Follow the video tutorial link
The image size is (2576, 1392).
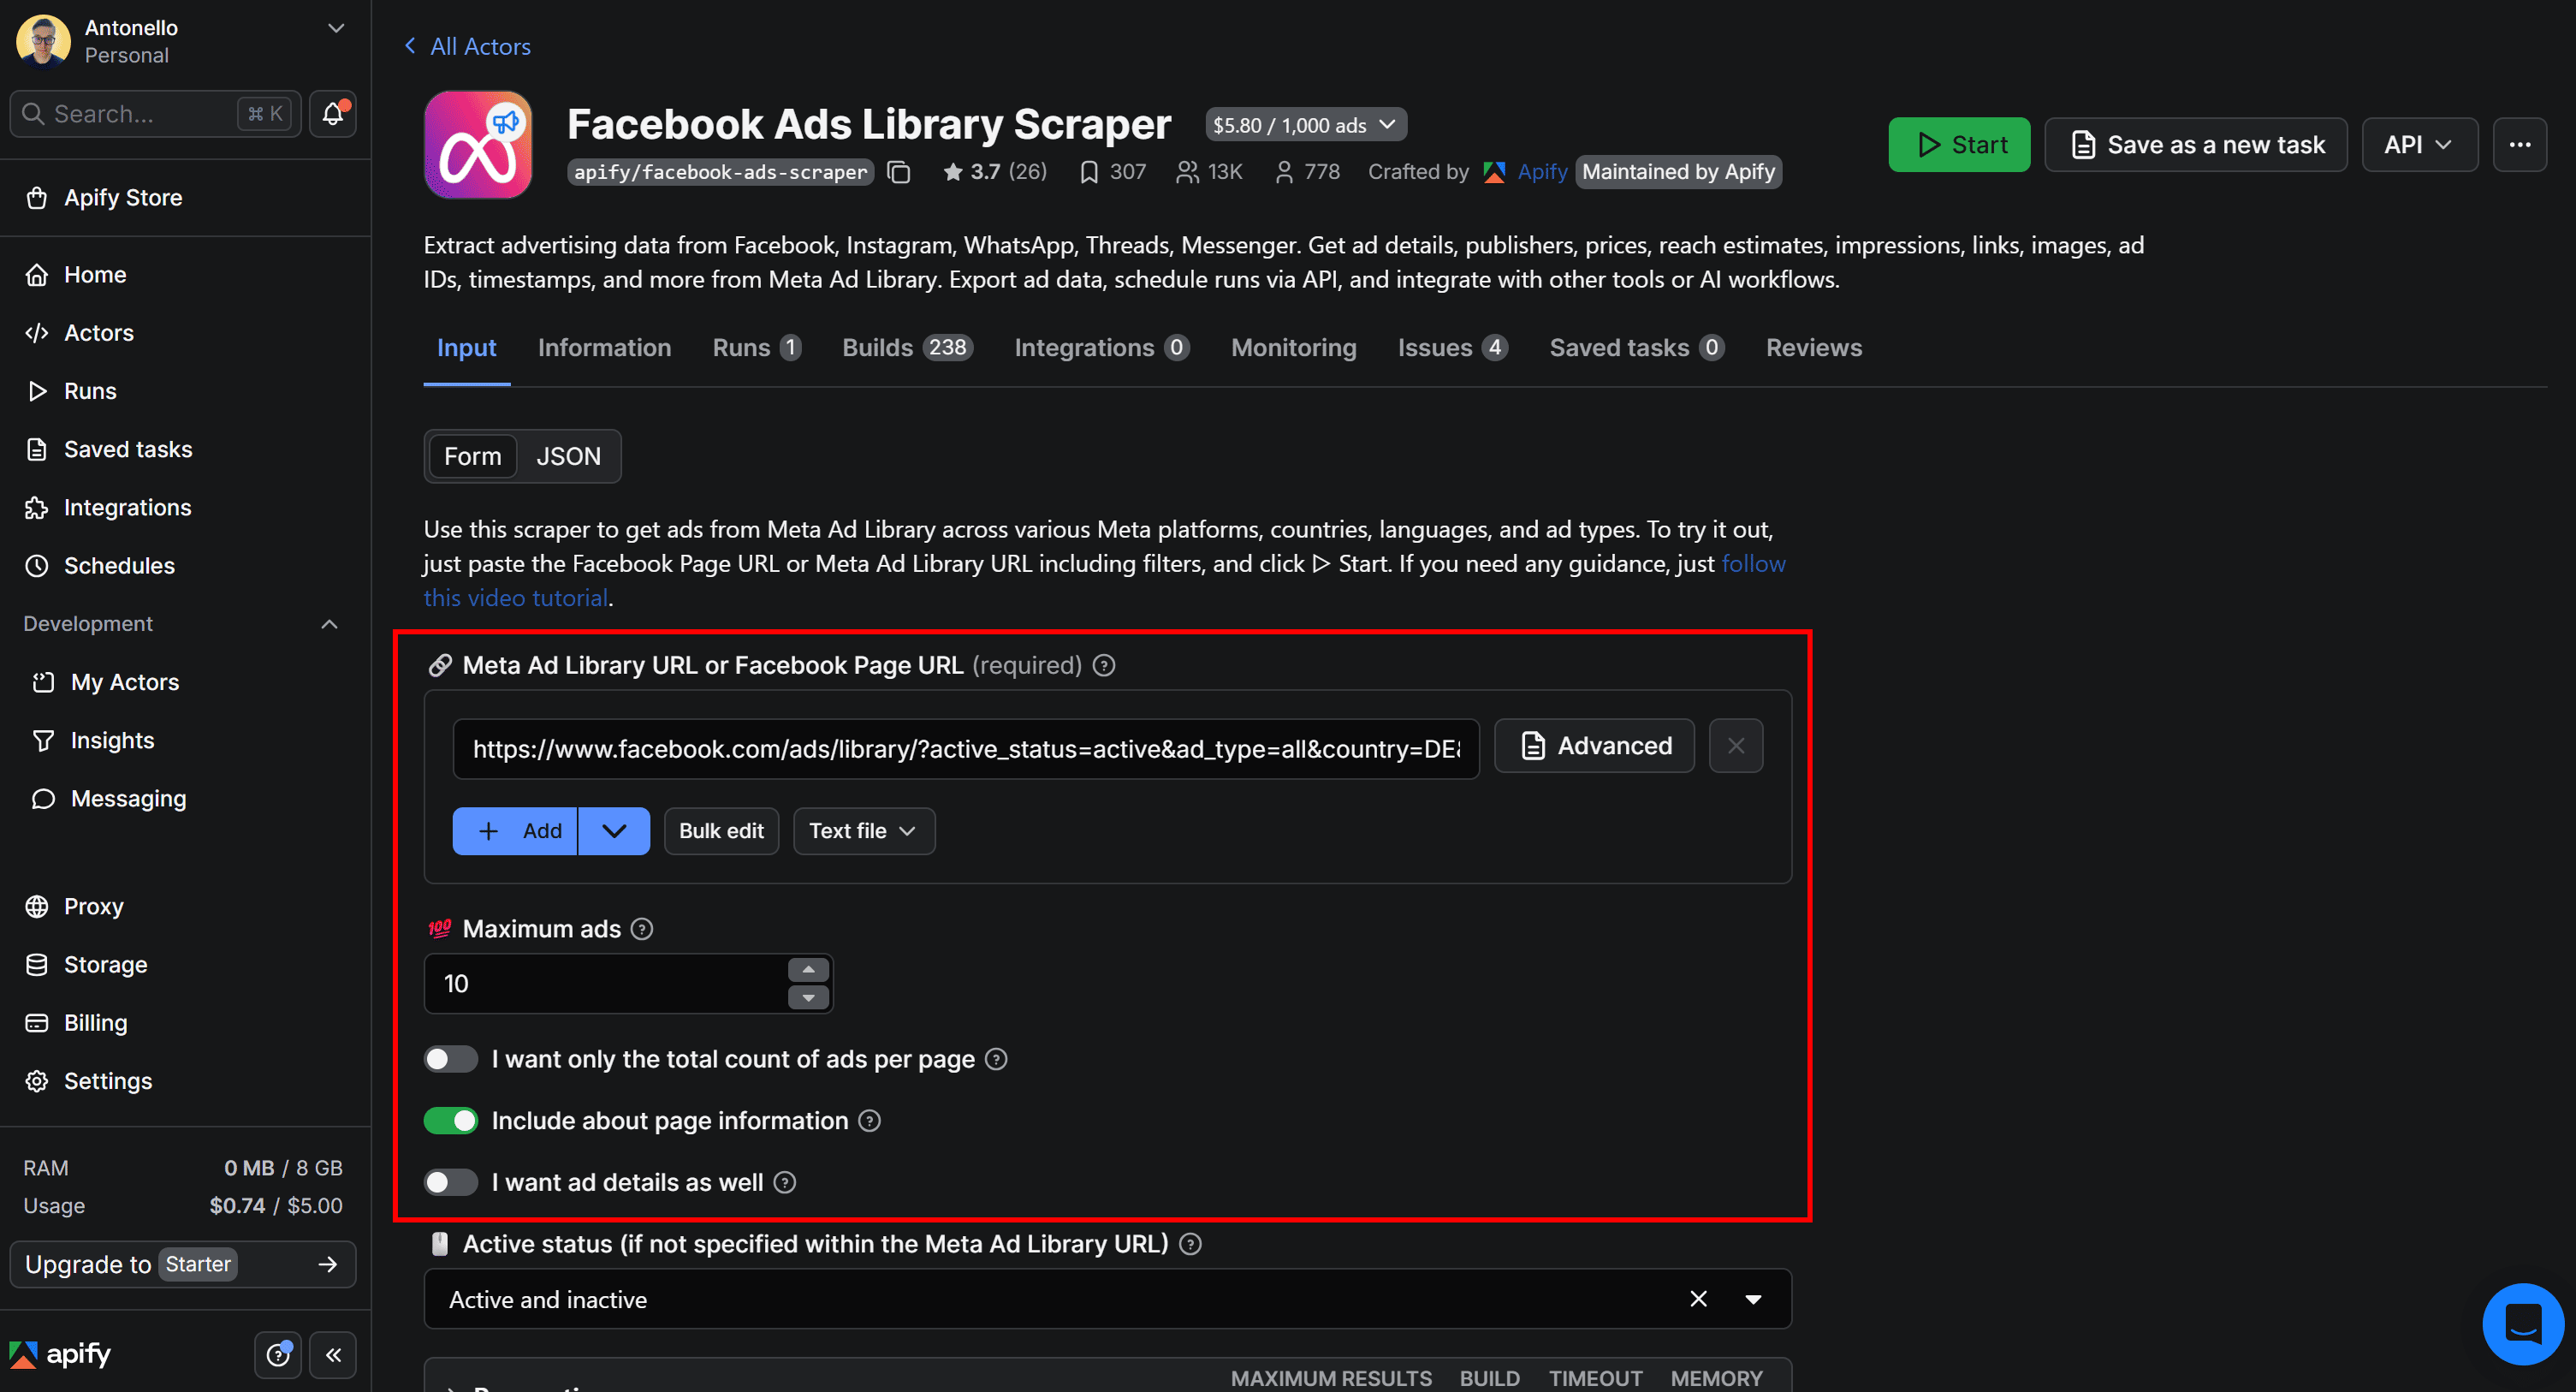pyautogui.click(x=516, y=597)
